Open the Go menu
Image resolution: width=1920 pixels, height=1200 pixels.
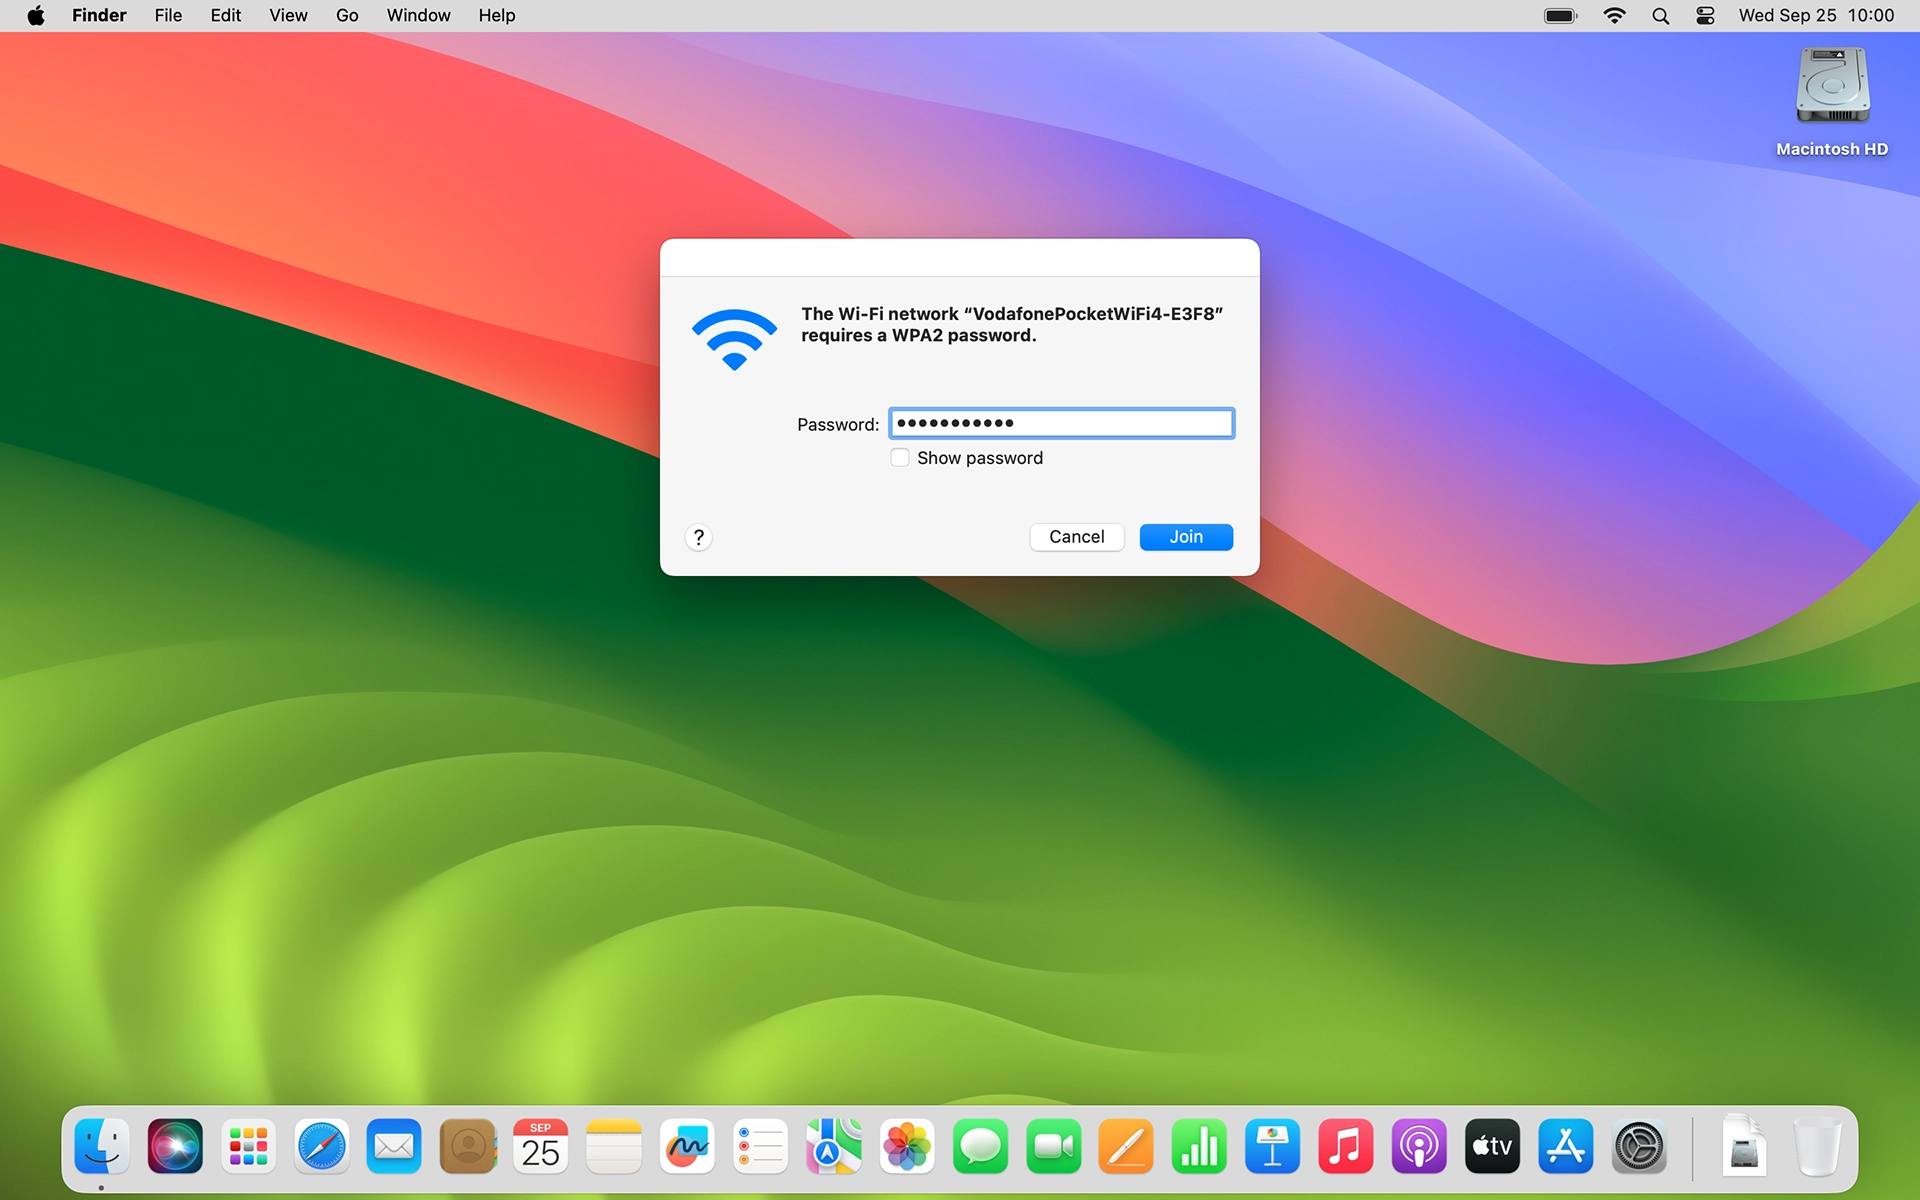tap(347, 15)
